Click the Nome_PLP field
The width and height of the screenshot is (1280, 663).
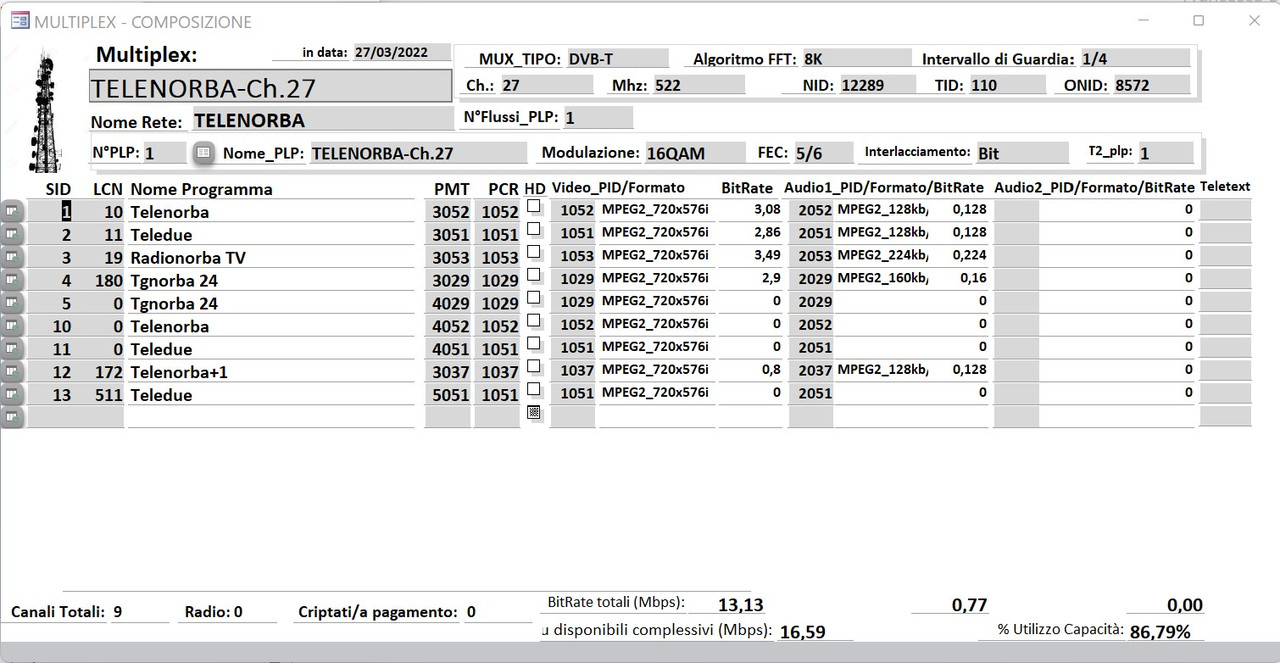[418, 153]
